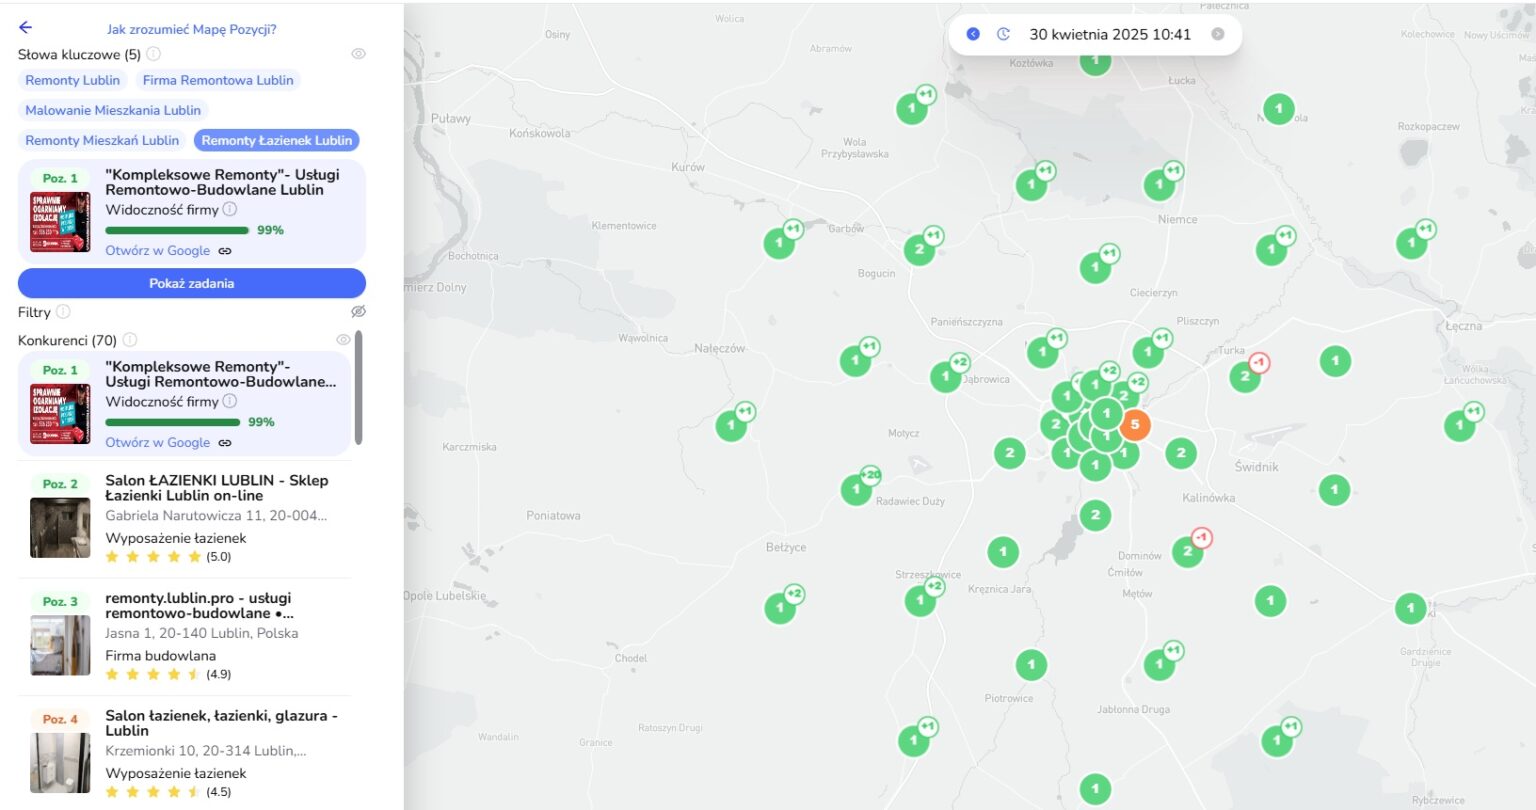The image size is (1536, 810).
Task: Click info icon next to Konkurenci (70)
Action: [x=129, y=340]
